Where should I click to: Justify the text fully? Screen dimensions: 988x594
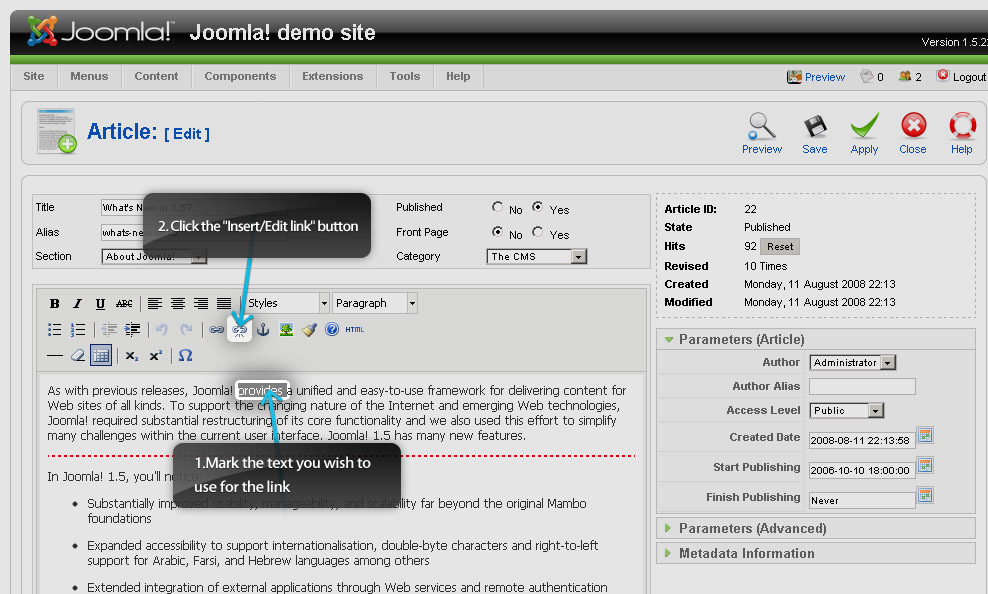(224, 304)
